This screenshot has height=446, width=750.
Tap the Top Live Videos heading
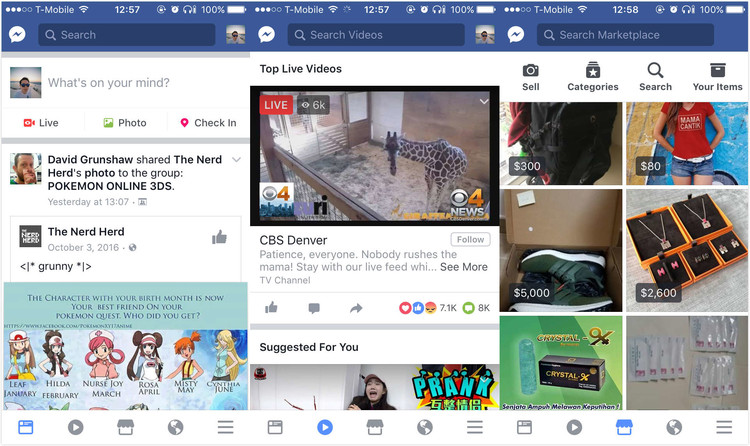point(300,69)
